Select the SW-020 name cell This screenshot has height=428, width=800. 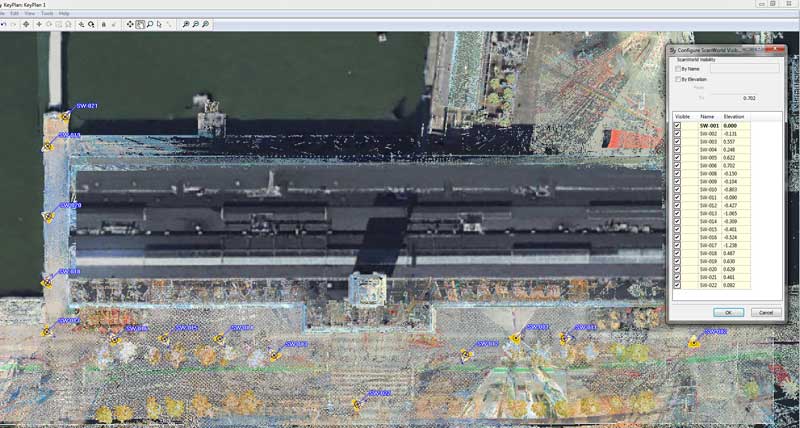click(708, 269)
